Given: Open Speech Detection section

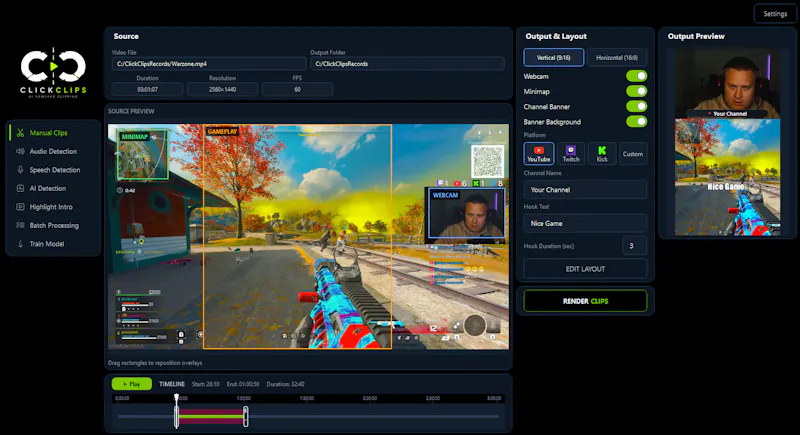Looking at the screenshot, I should (x=54, y=170).
